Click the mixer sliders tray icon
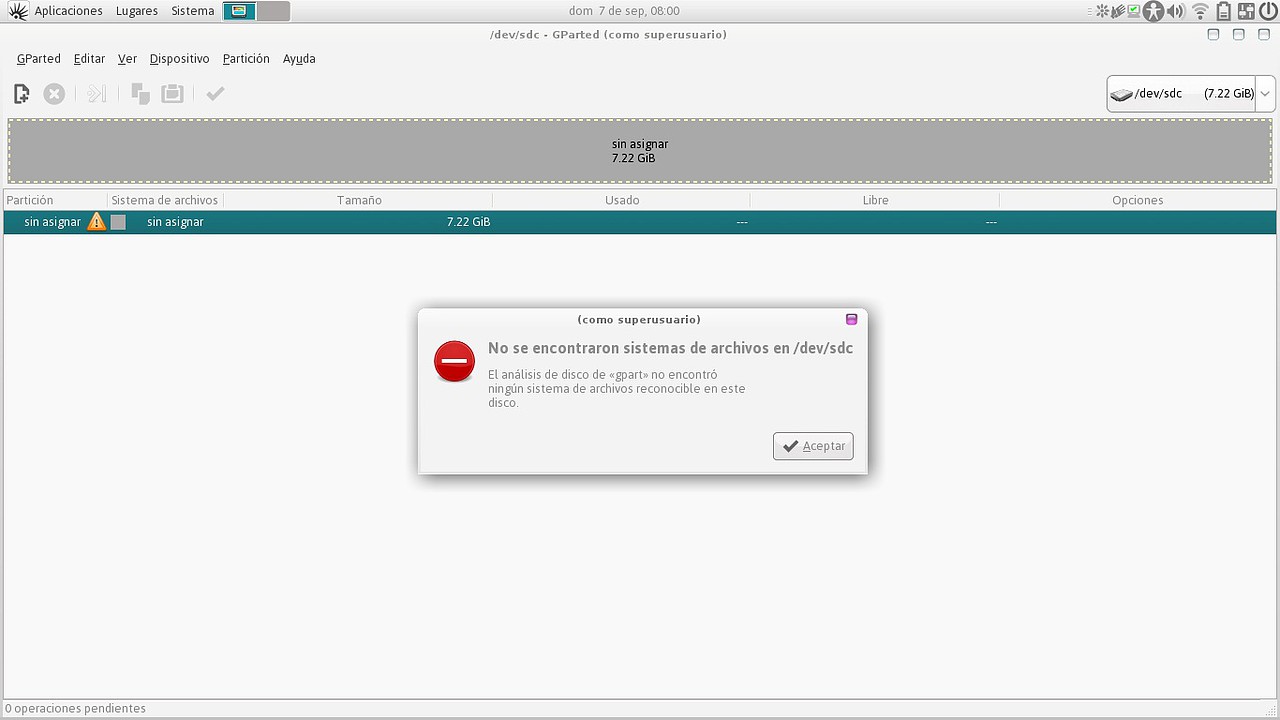 tap(1245, 11)
